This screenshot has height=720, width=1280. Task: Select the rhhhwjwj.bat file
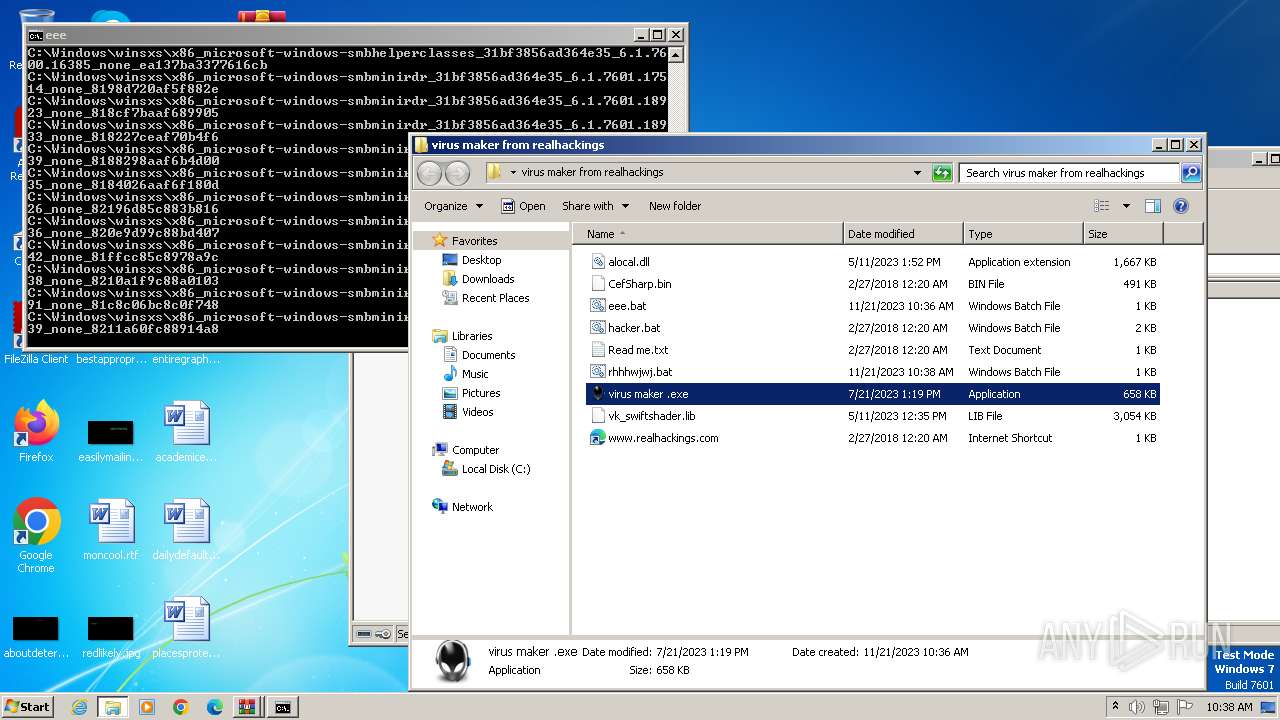pyautogui.click(x=640, y=372)
